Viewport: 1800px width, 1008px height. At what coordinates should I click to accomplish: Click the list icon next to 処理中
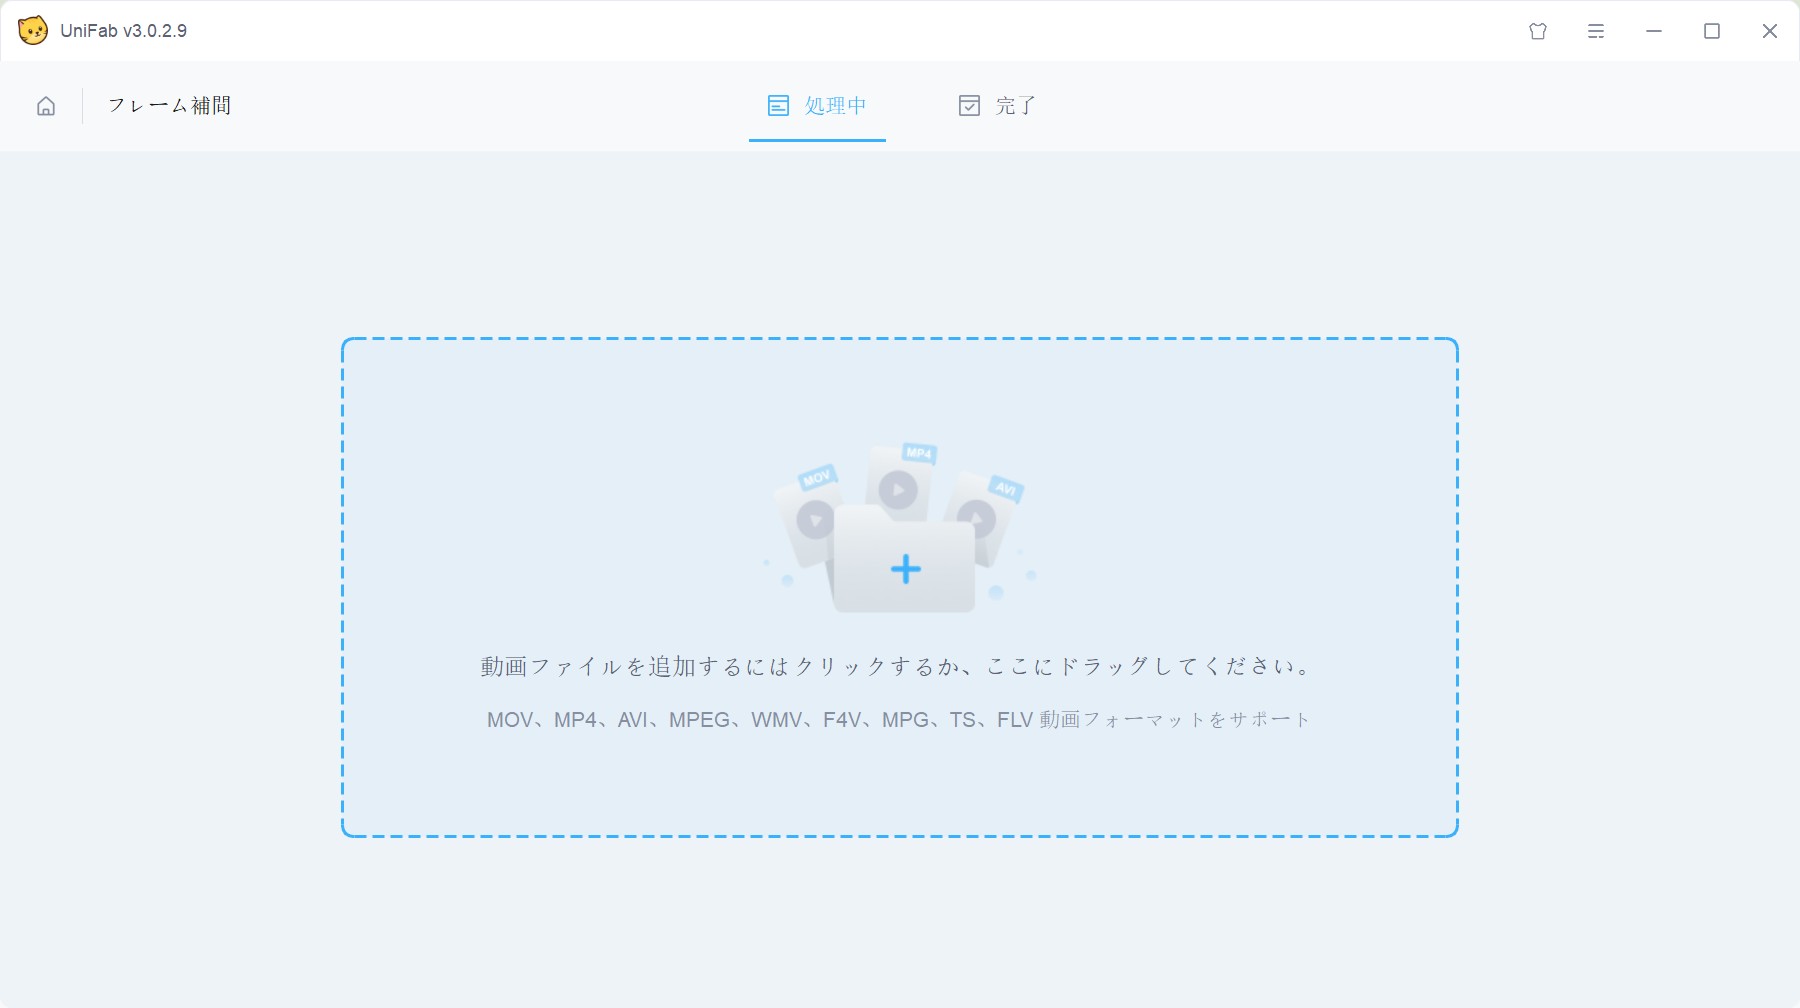pyautogui.click(x=777, y=105)
